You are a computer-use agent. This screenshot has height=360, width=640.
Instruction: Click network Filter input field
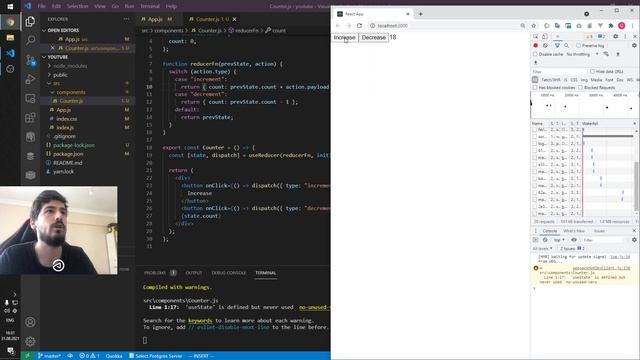tap(558, 71)
